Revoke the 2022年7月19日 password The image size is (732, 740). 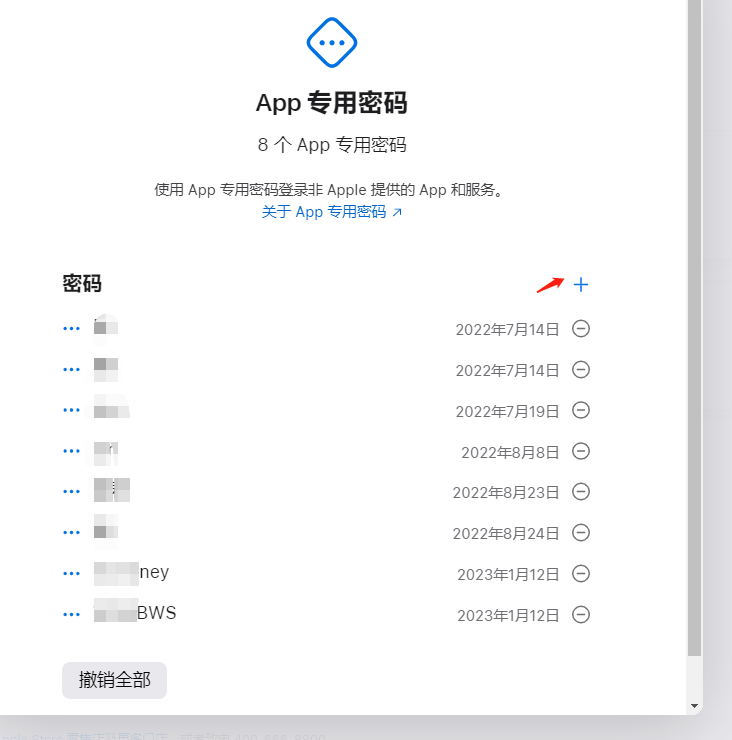(581, 410)
